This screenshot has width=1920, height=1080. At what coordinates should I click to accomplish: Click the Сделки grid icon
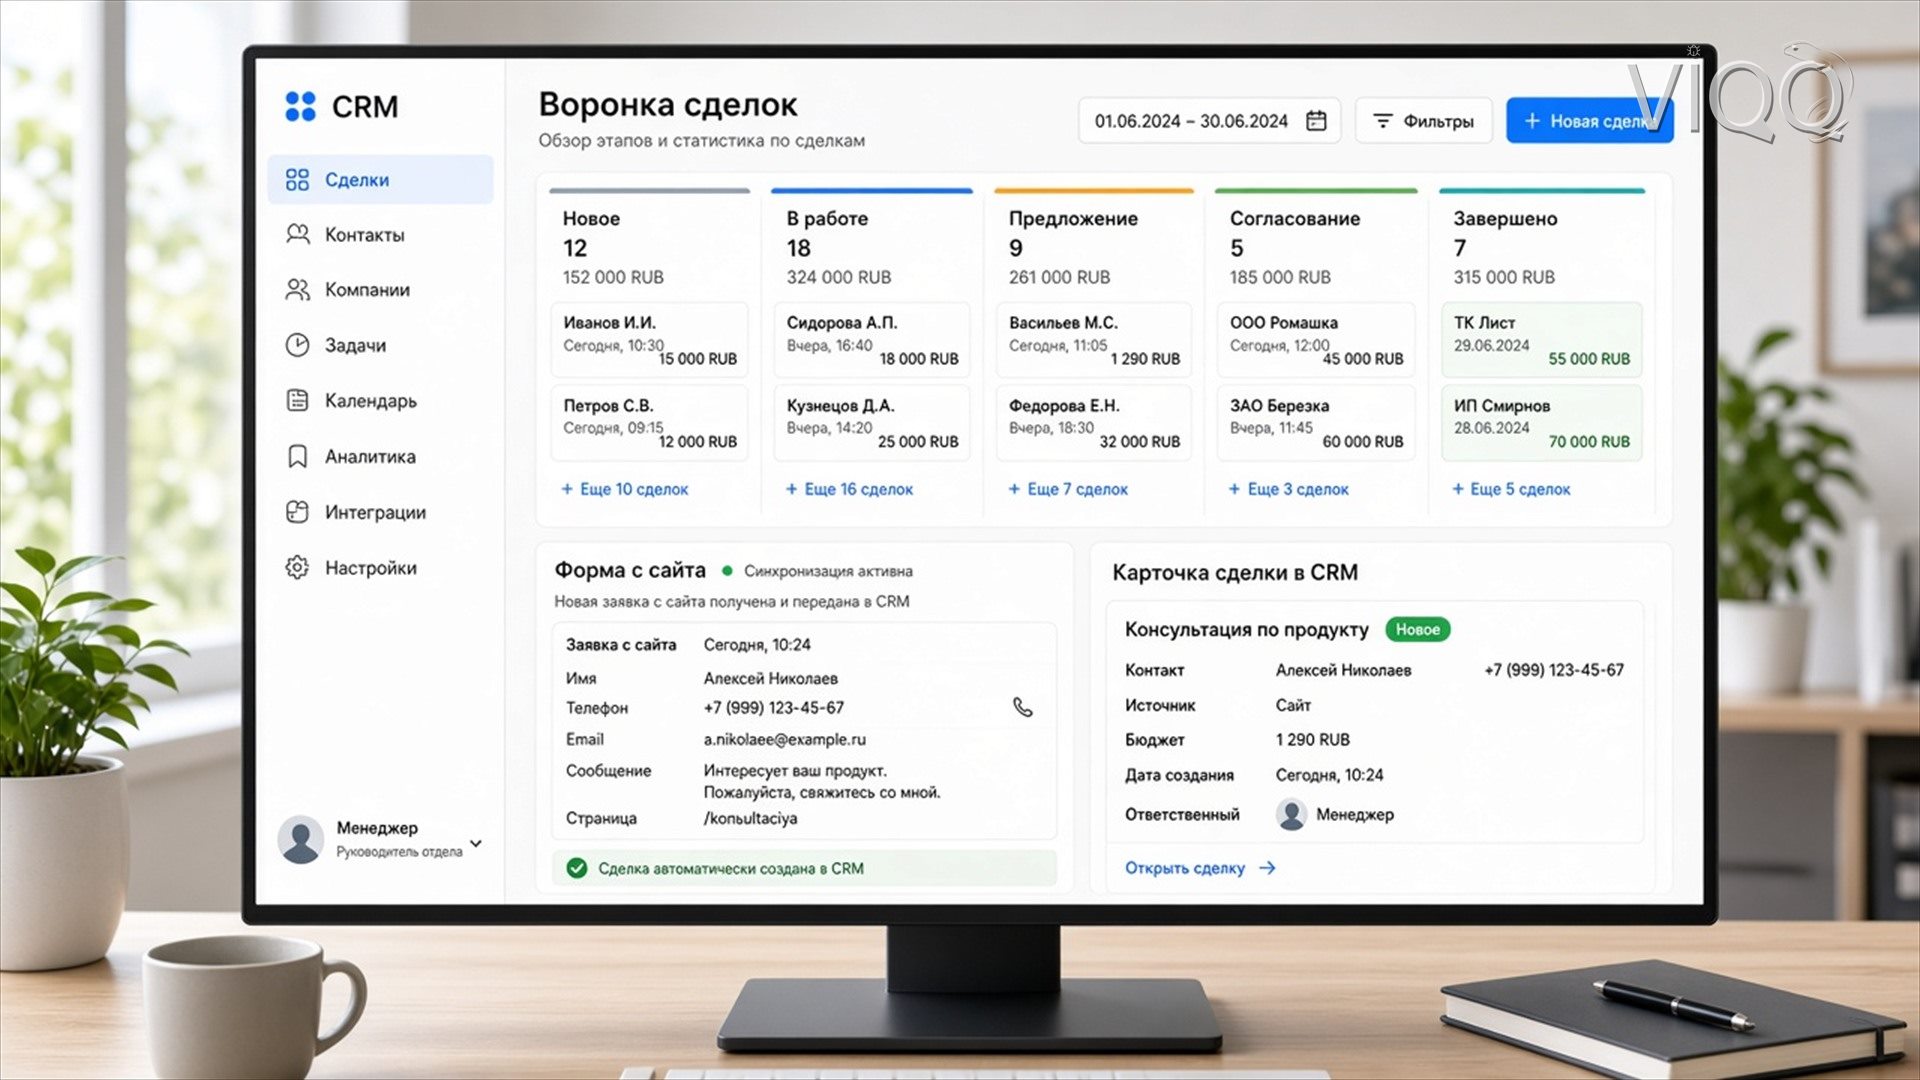[x=297, y=180]
